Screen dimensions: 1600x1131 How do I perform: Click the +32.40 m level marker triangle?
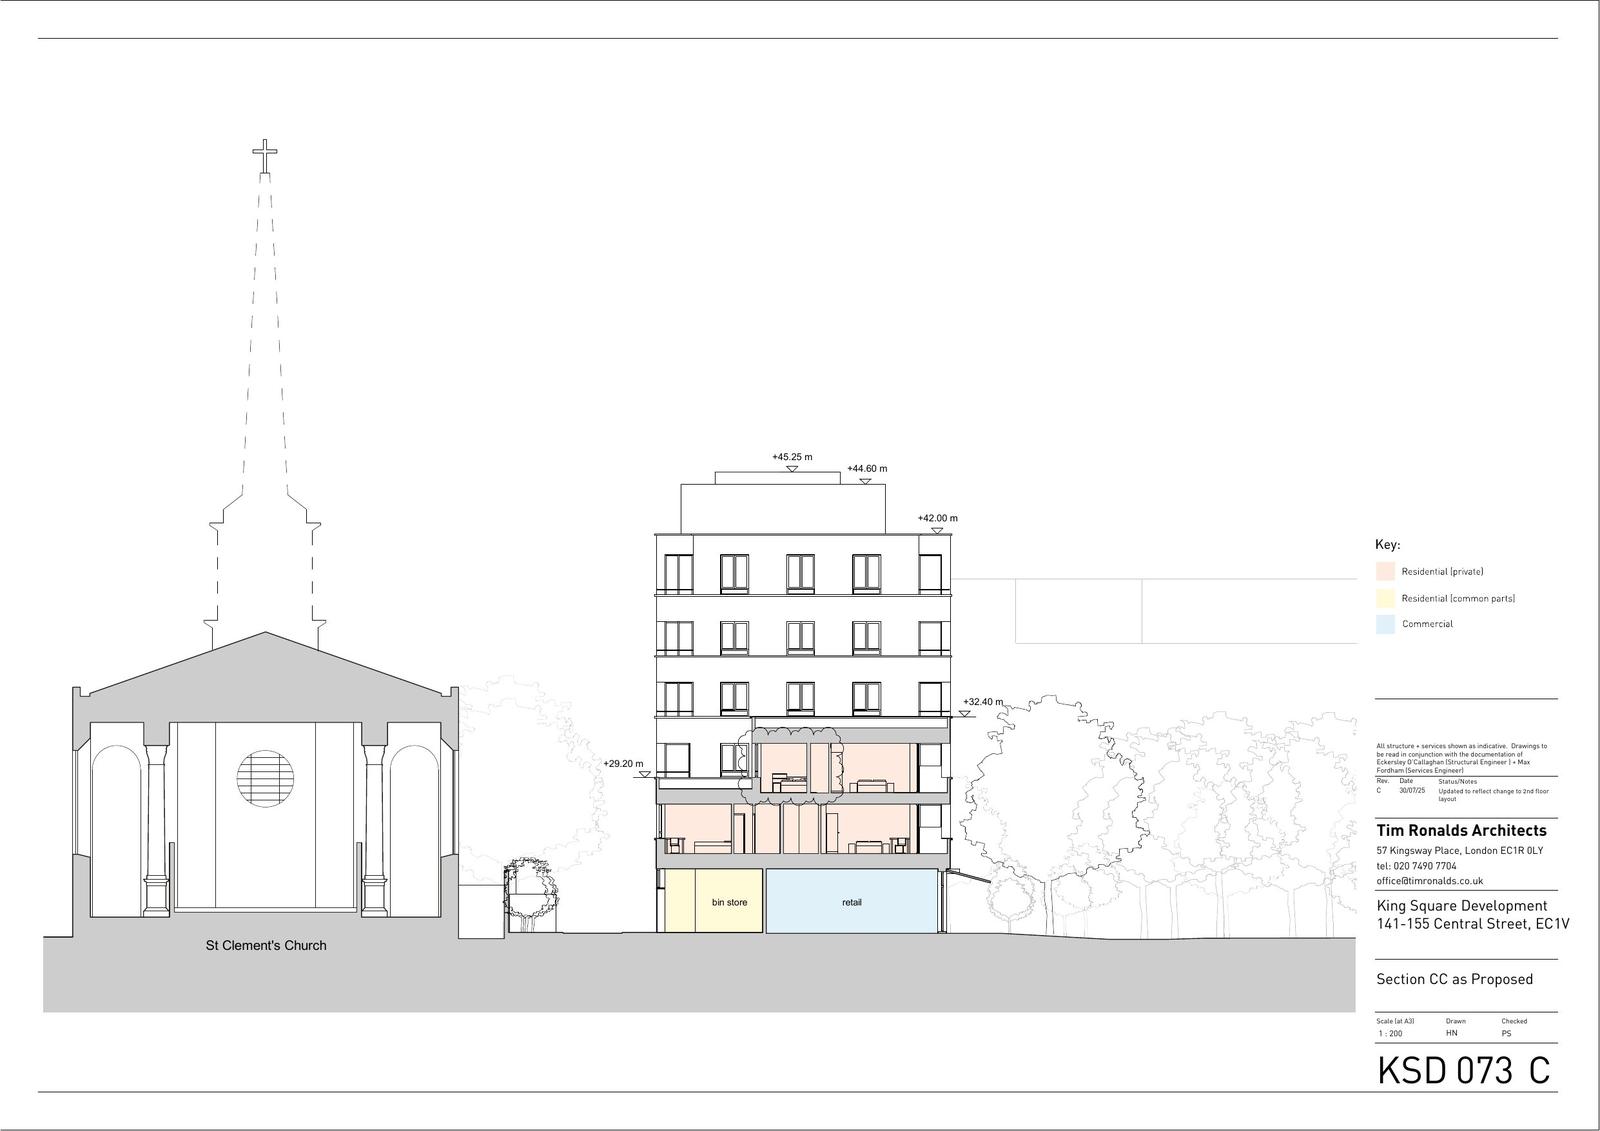click(968, 713)
